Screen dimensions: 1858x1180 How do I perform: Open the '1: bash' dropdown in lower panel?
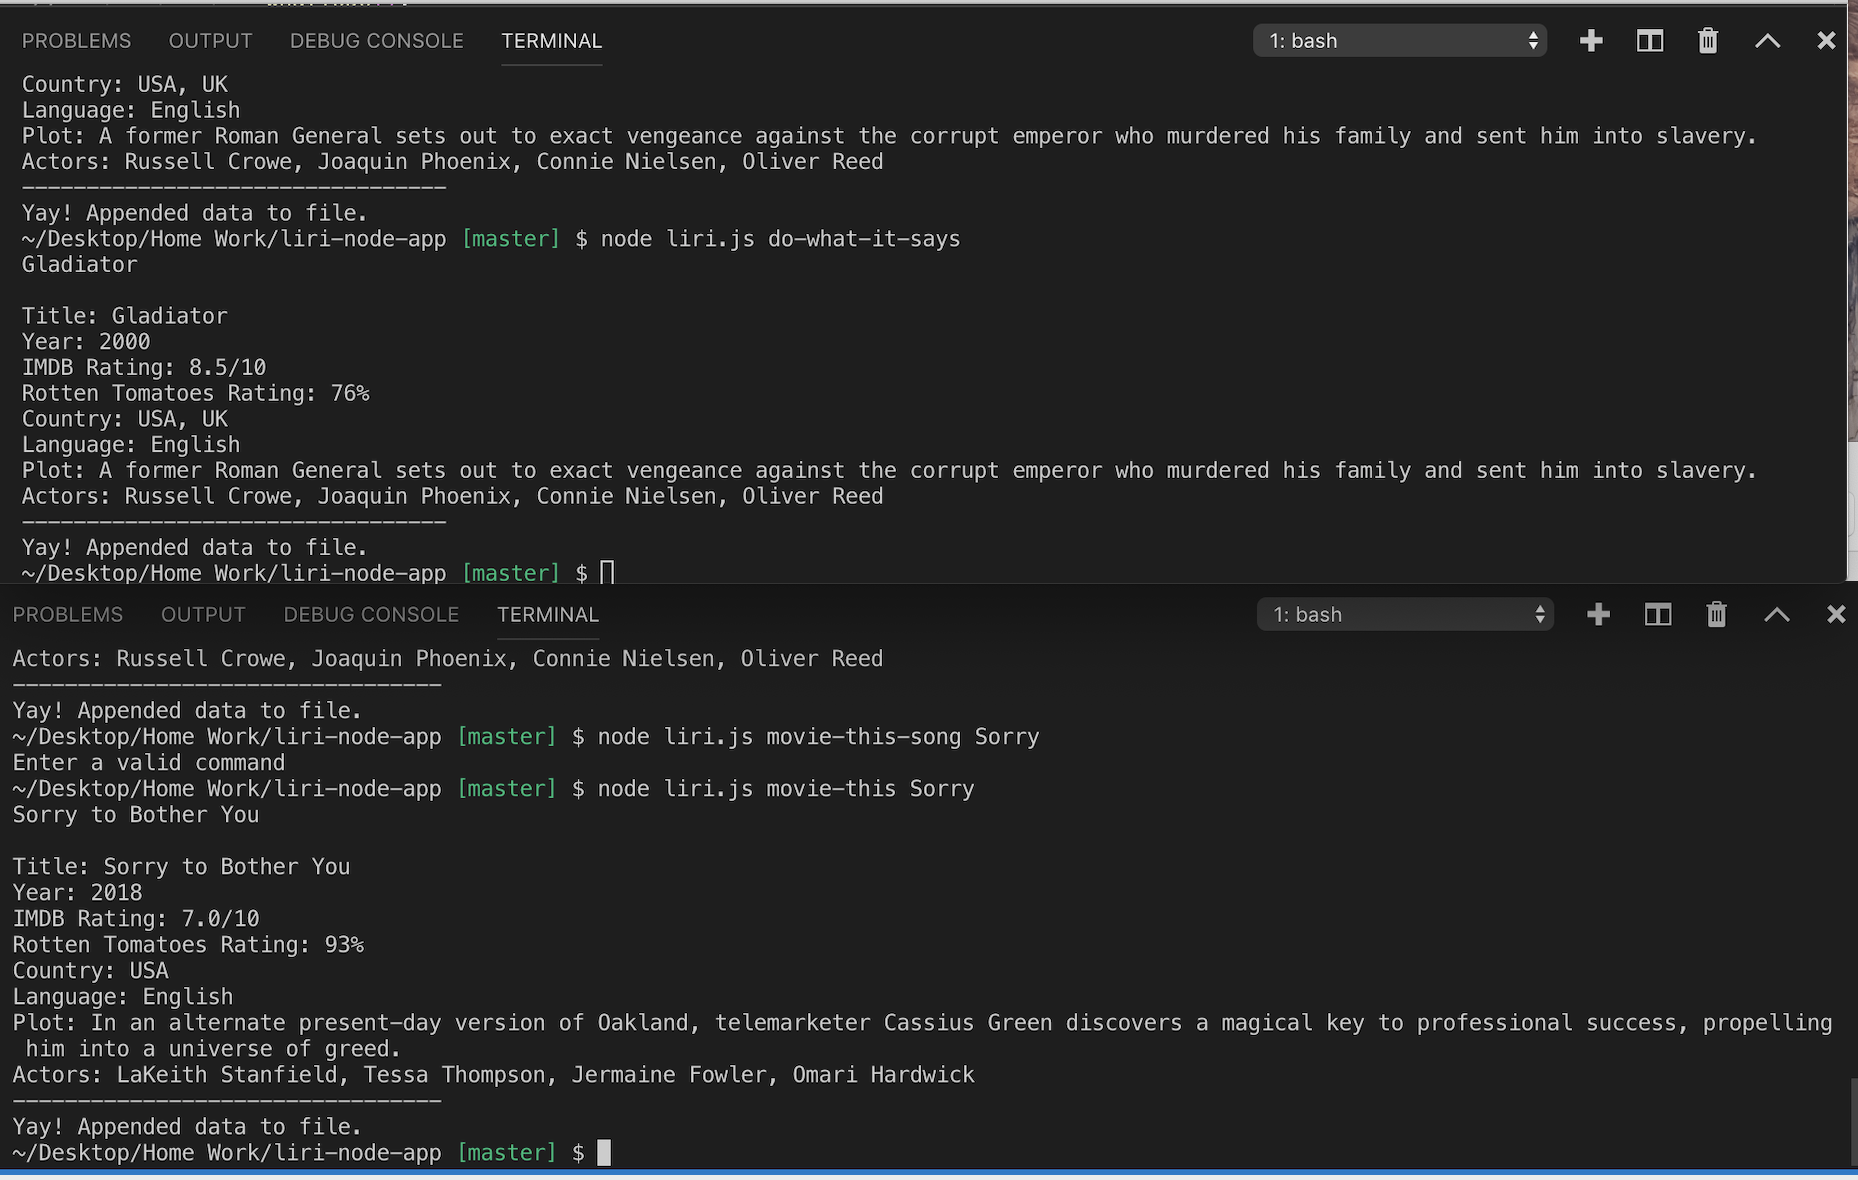[x=1405, y=615]
